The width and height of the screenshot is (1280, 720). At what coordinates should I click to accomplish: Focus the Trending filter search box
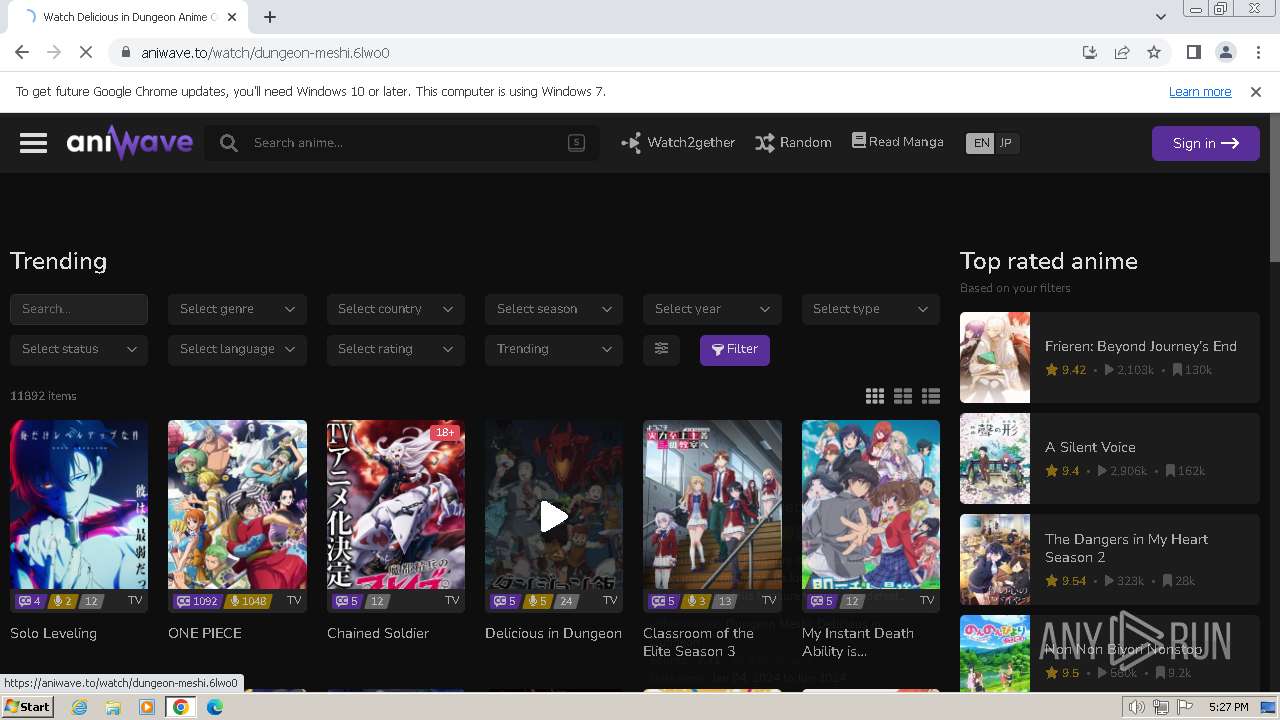point(79,309)
